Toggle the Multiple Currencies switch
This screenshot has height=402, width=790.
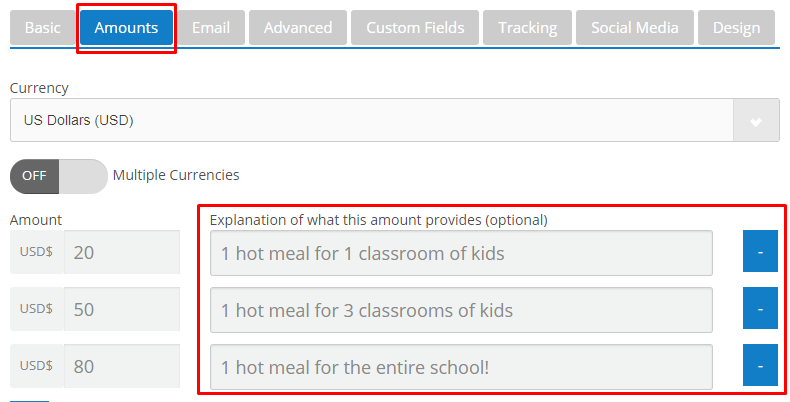click(x=58, y=175)
